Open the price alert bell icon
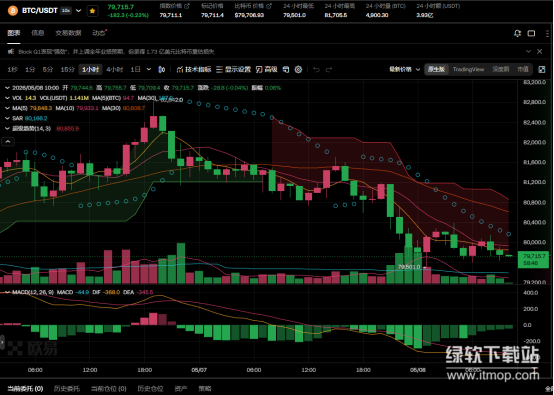This screenshot has height=395, width=554. pos(517,33)
